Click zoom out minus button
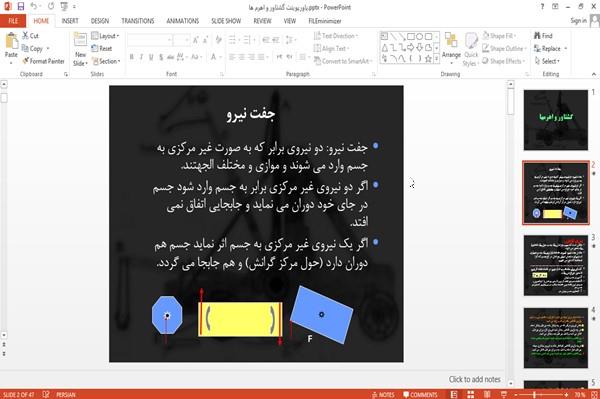This screenshot has height=399, width=600. [x=516, y=394]
